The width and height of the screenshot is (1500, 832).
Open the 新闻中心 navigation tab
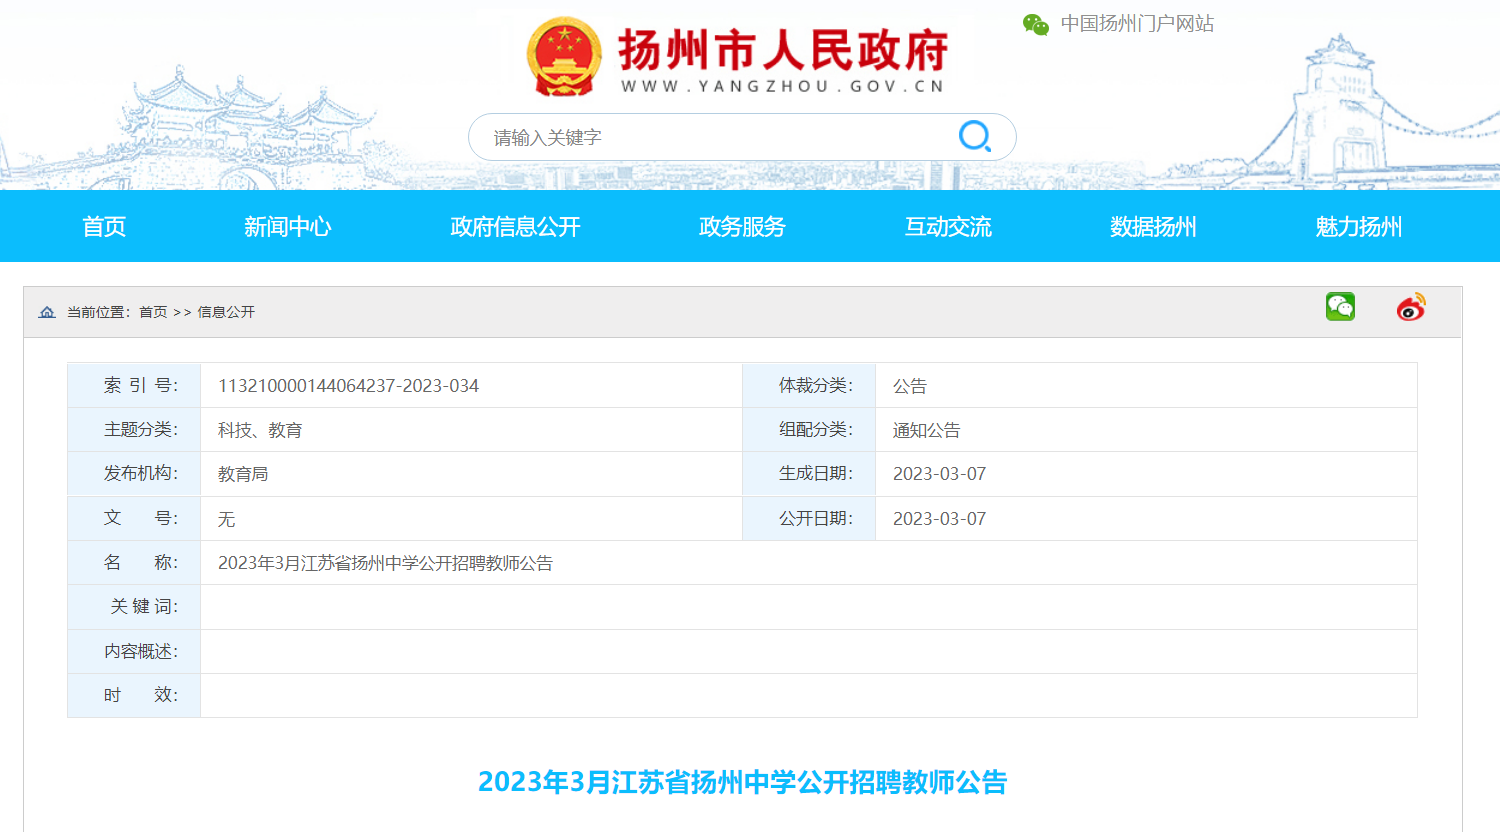[x=287, y=227]
